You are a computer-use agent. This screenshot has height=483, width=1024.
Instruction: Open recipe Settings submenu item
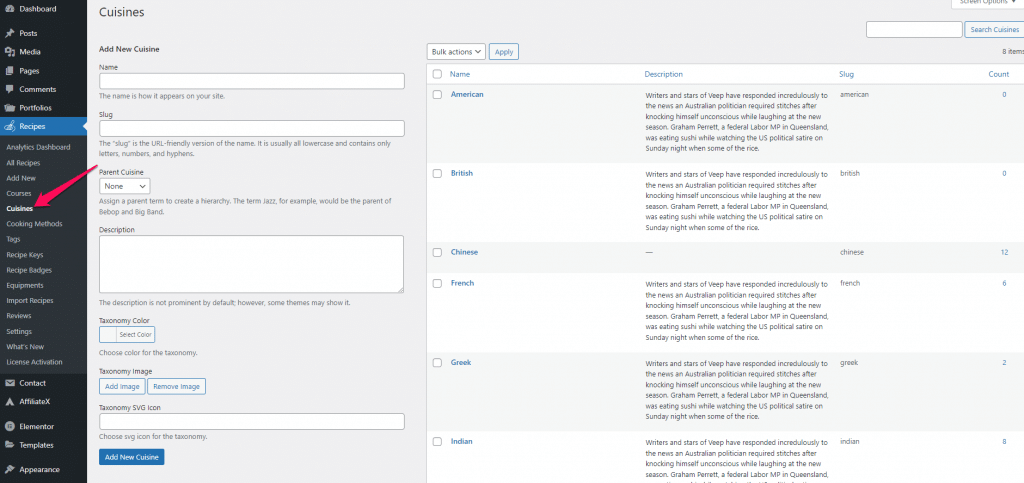coord(19,332)
